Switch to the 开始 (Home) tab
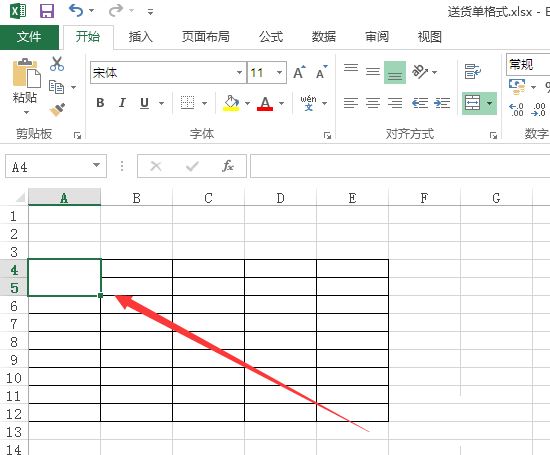The height and width of the screenshot is (455, 550). 88,37
